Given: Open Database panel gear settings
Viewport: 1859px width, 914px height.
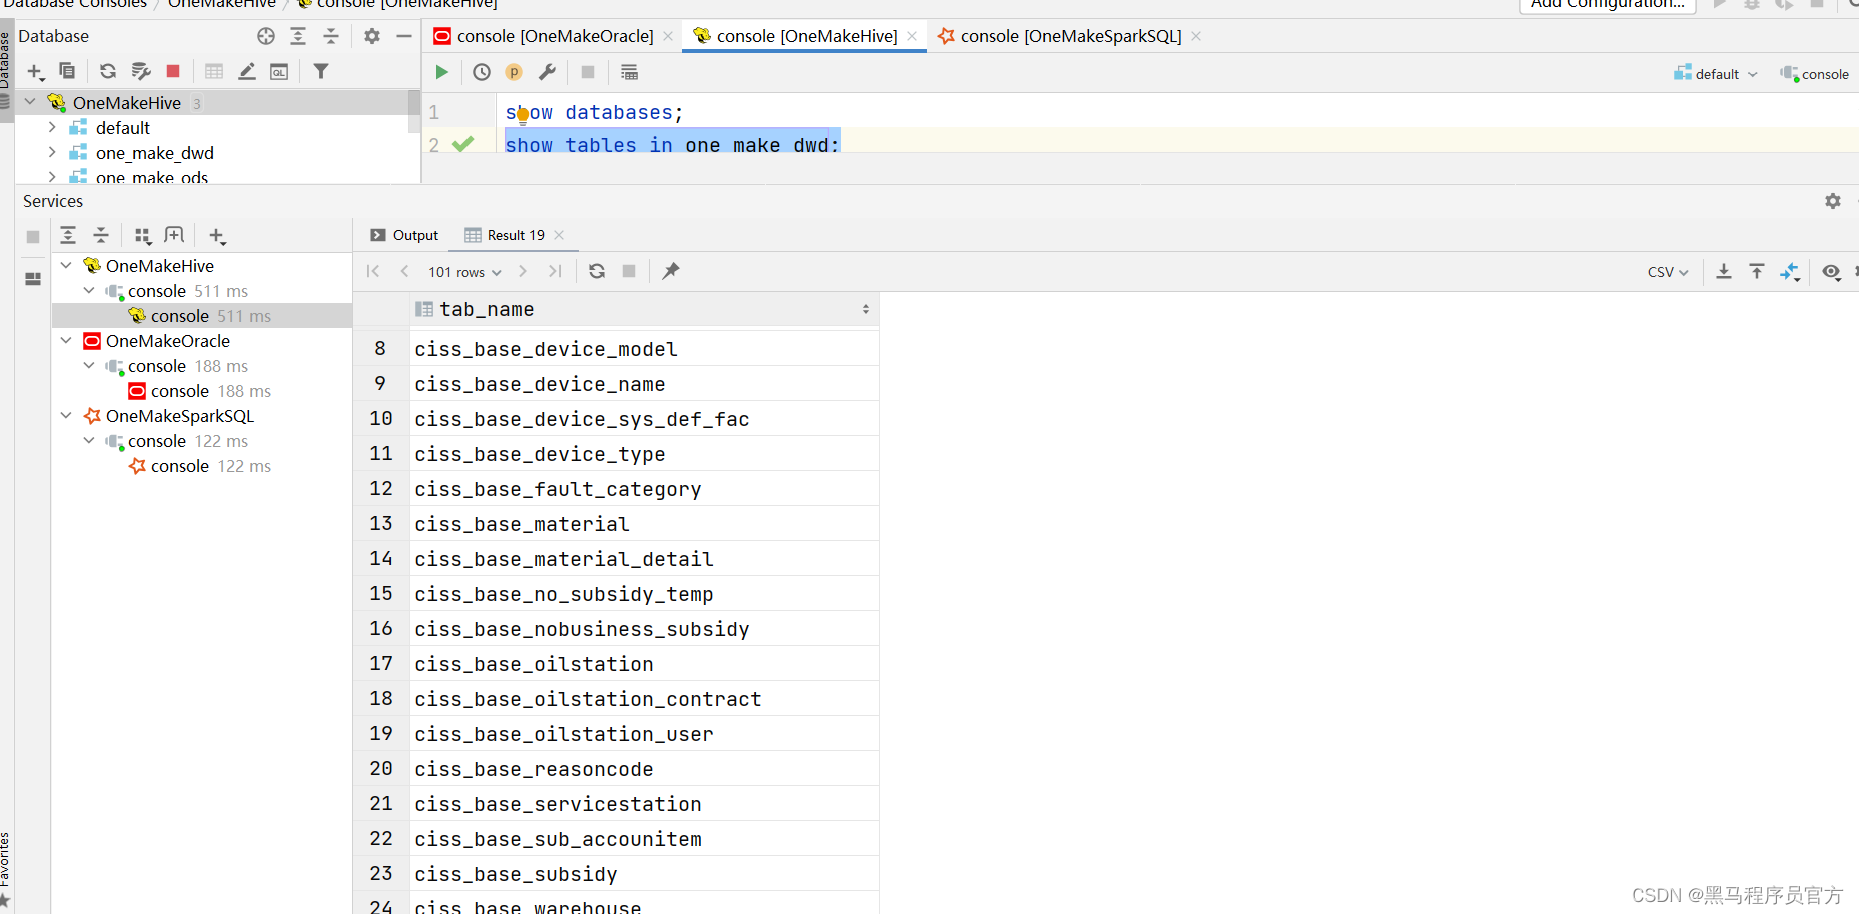Looking at the screenshot, I should pos(372,36).
